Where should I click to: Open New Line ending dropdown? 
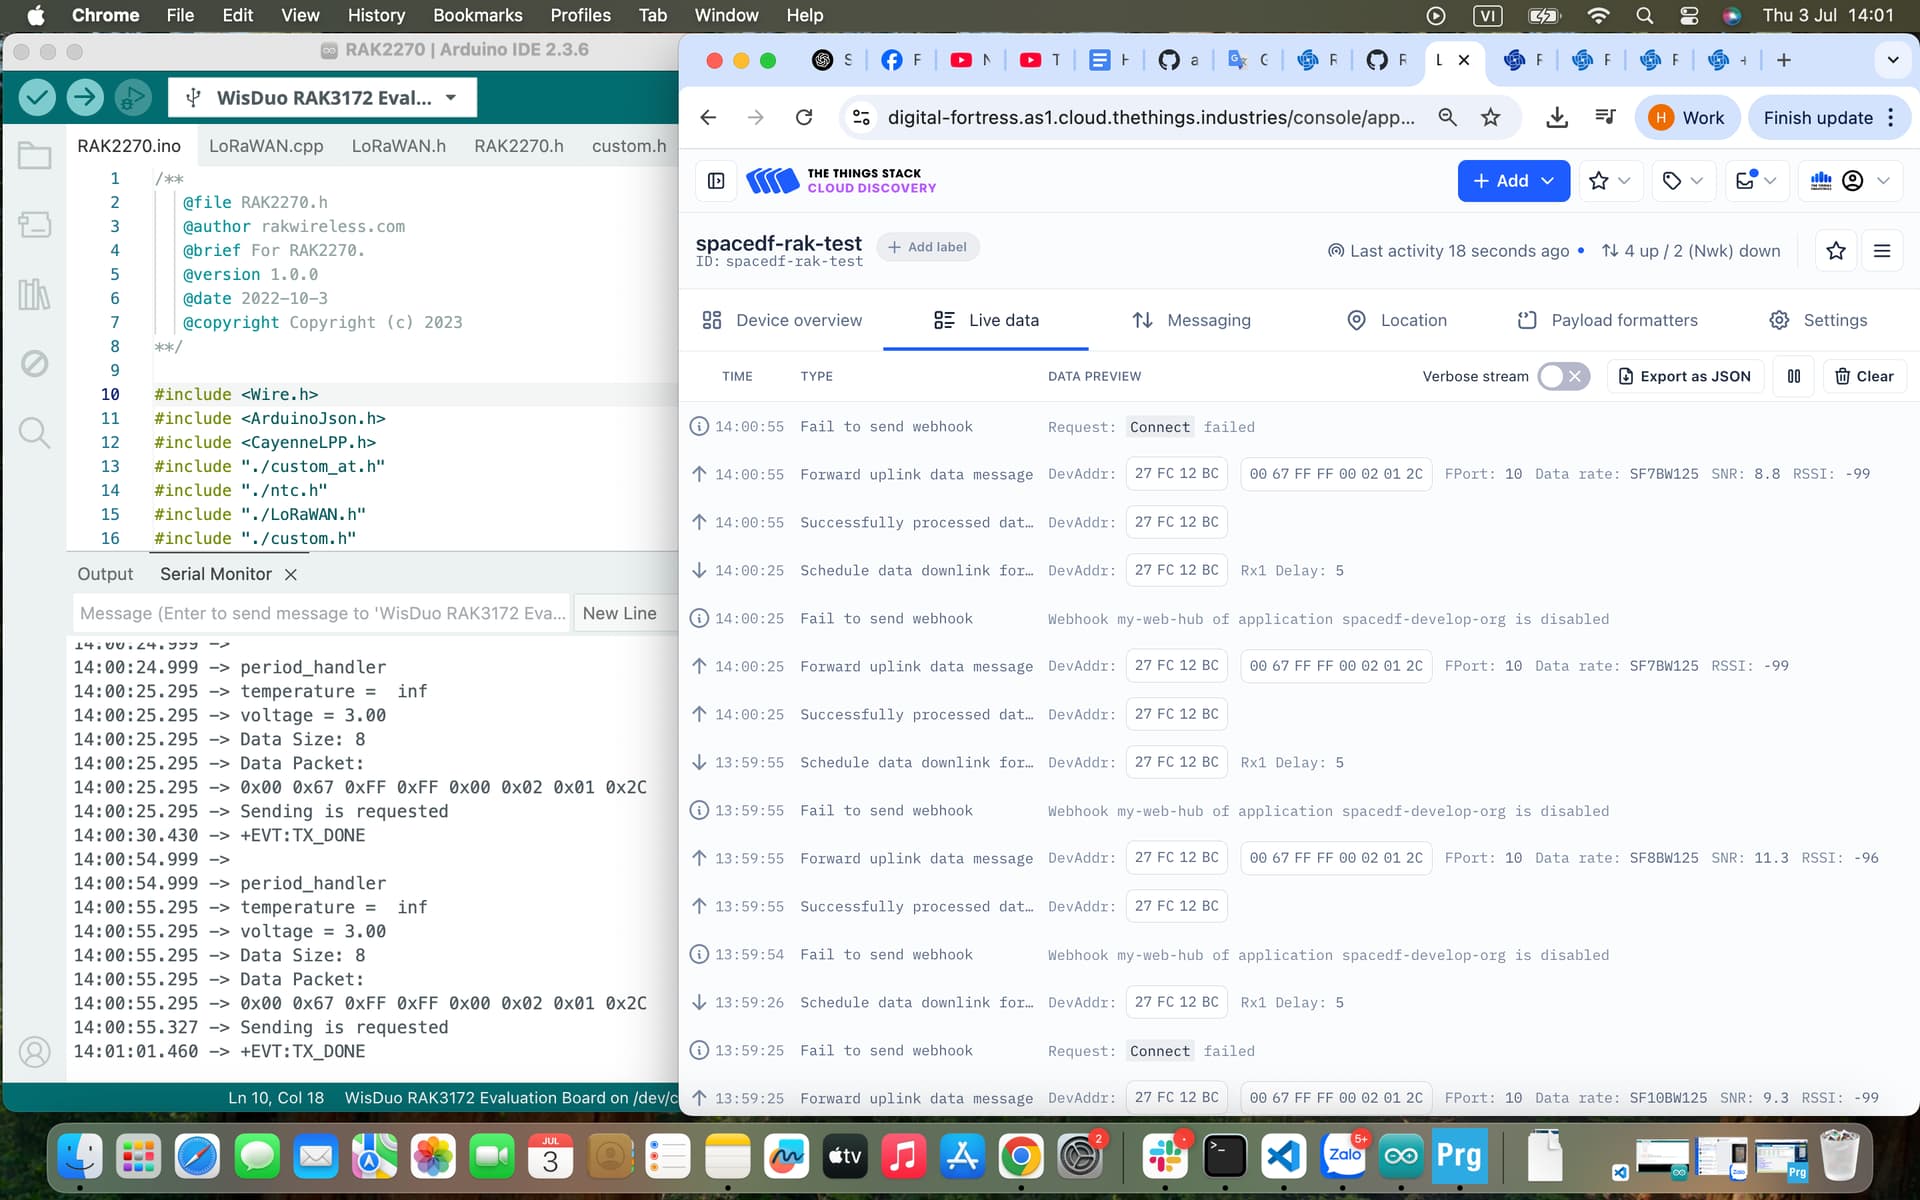click(620, 613)
